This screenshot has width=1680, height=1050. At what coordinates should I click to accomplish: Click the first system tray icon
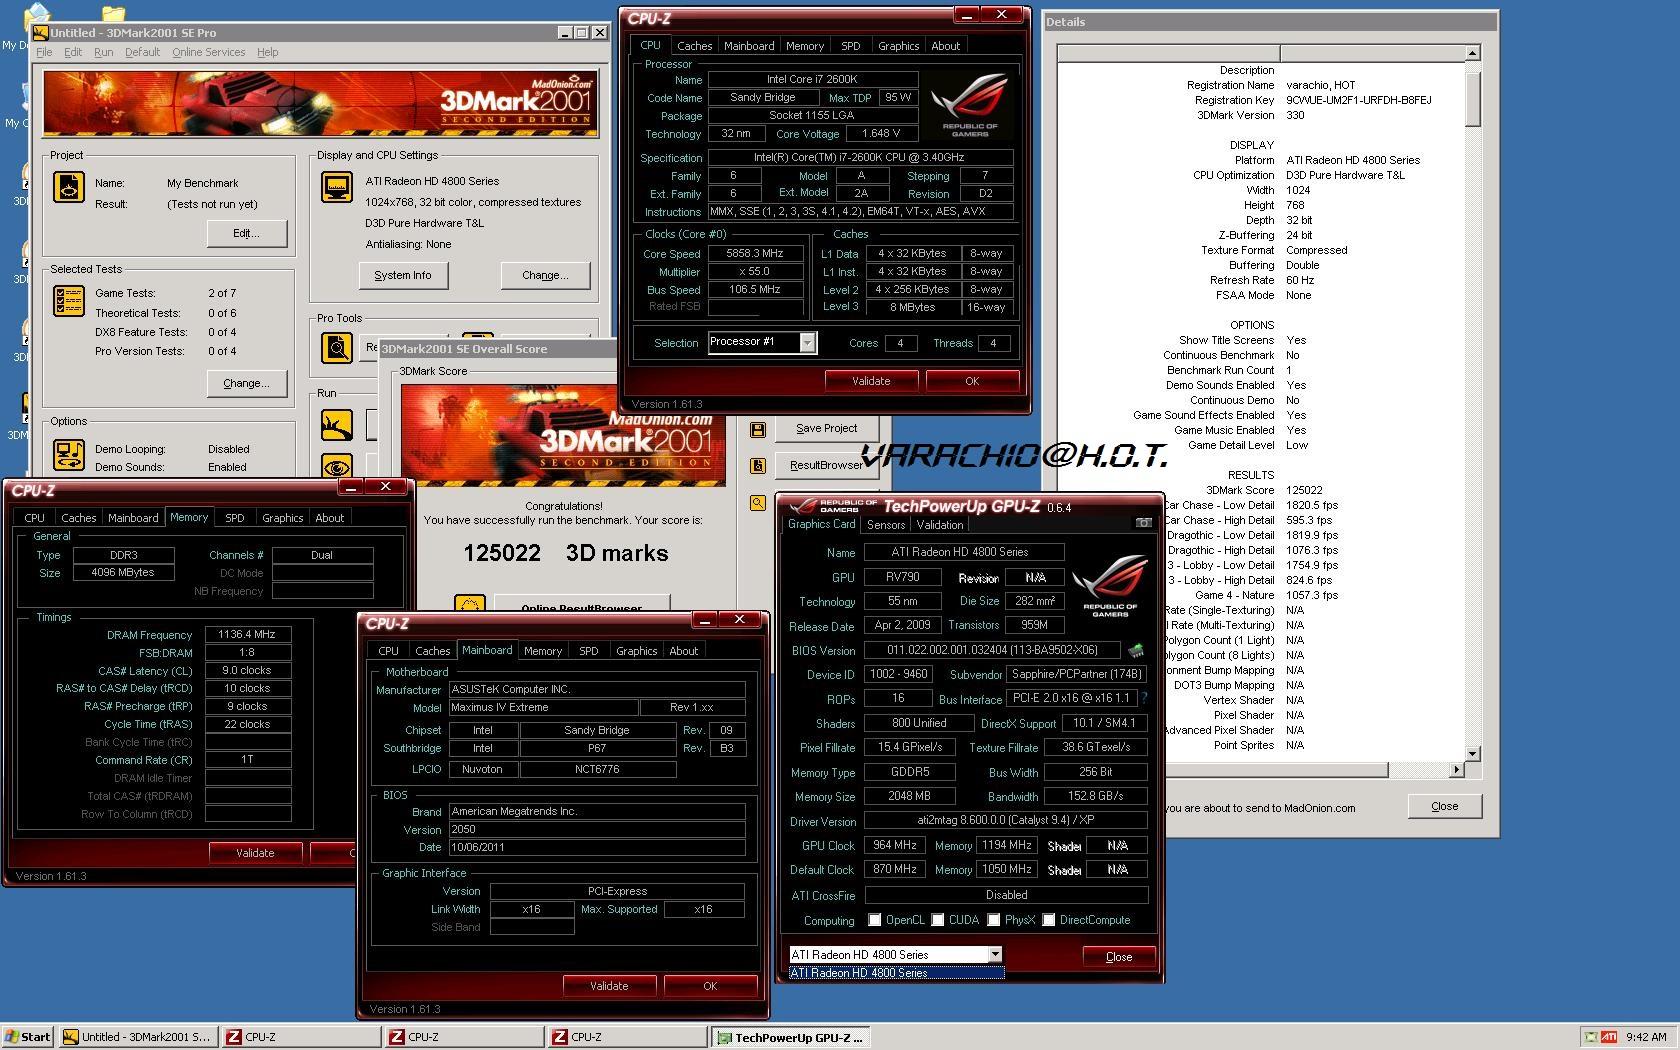coord(1591,1037)
